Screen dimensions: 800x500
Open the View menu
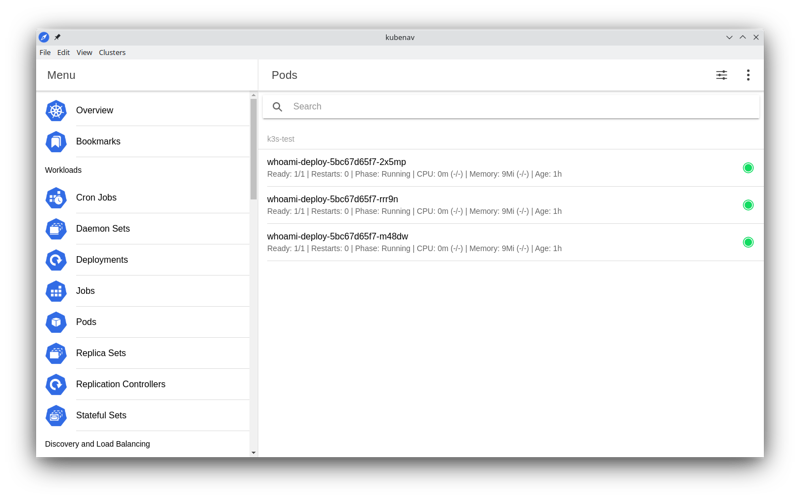(x=84, y=53)
